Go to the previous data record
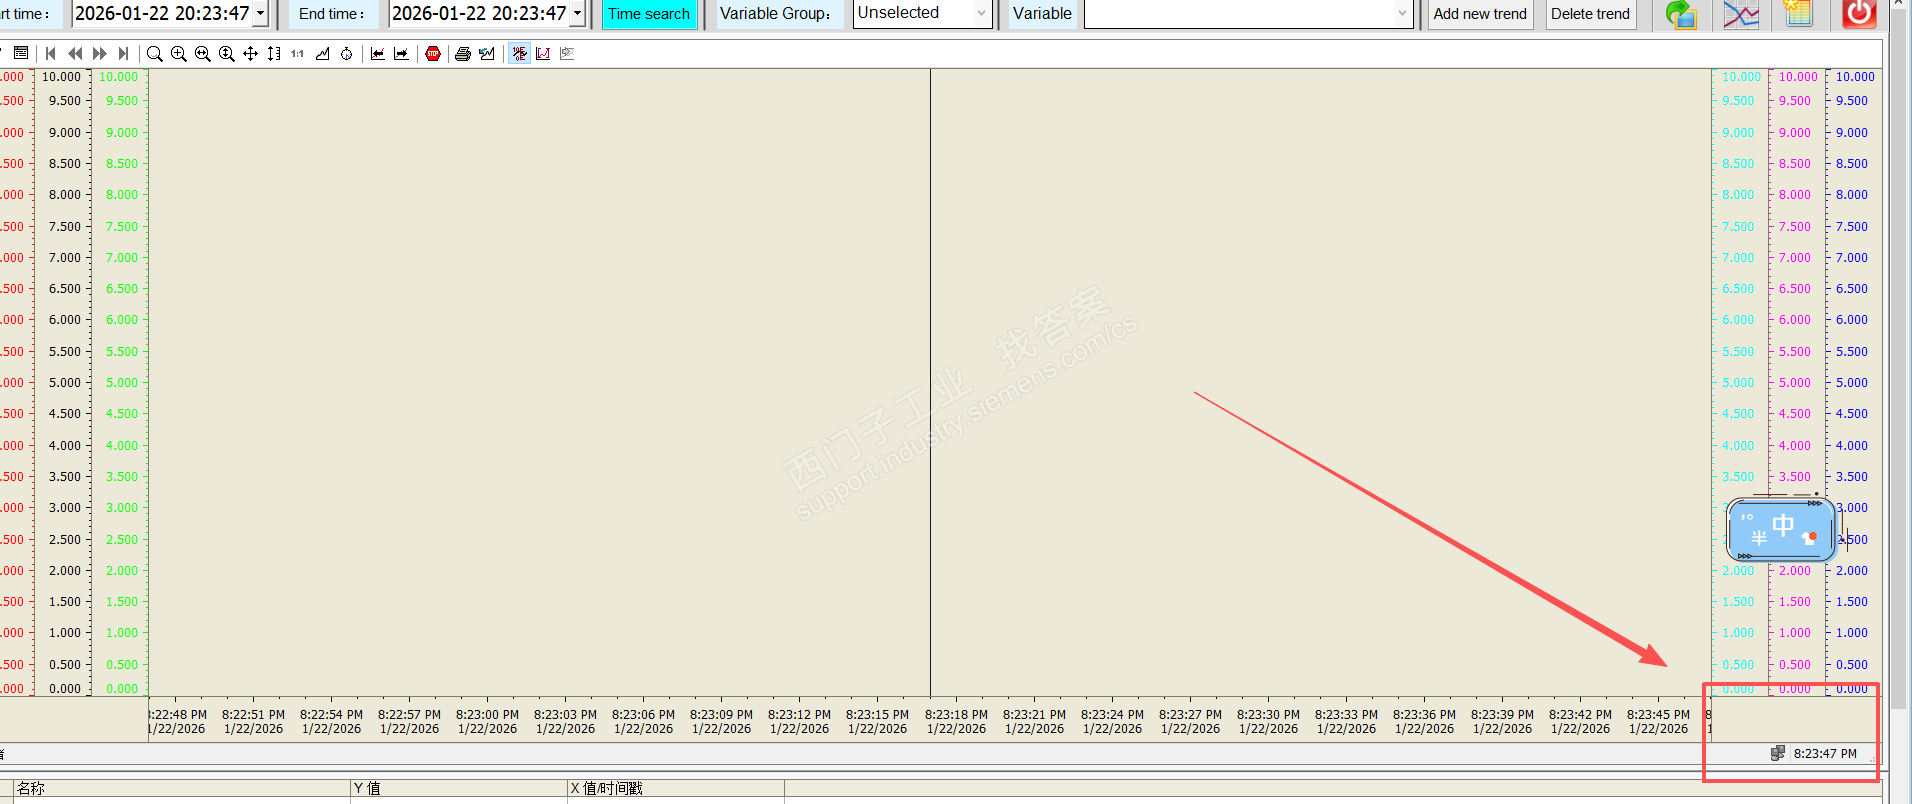1912x804 pixels. tap(75, 53)
